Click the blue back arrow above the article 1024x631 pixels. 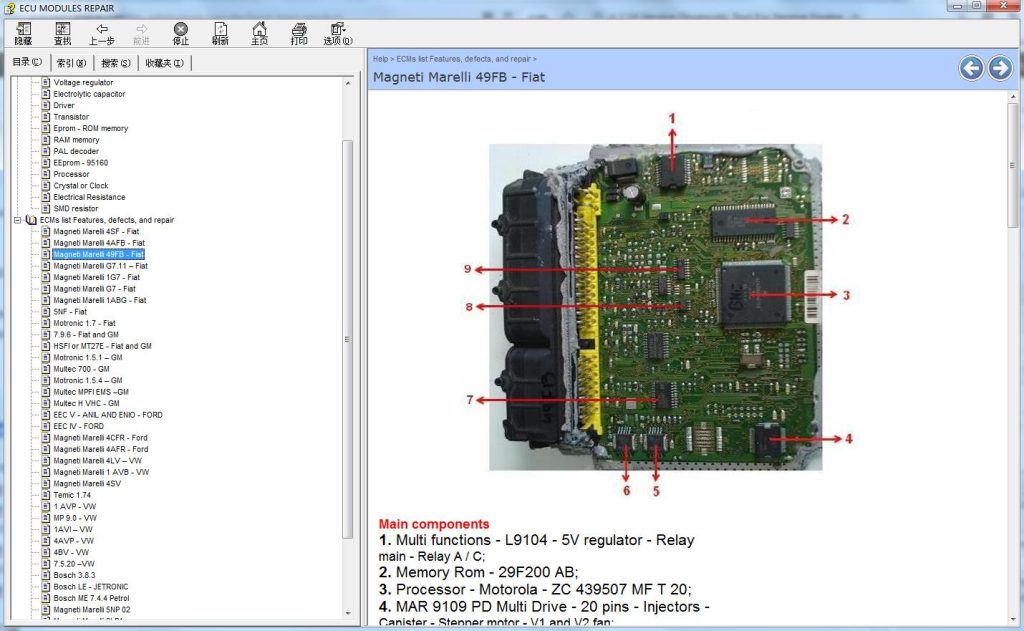point(970,68)
